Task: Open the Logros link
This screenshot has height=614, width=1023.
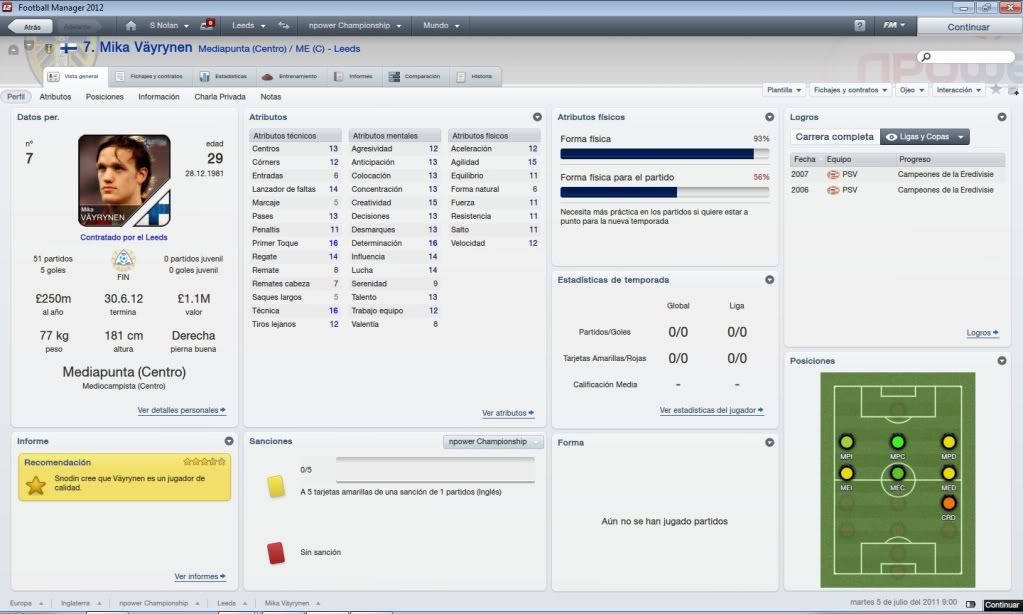Action: point(982,333)
